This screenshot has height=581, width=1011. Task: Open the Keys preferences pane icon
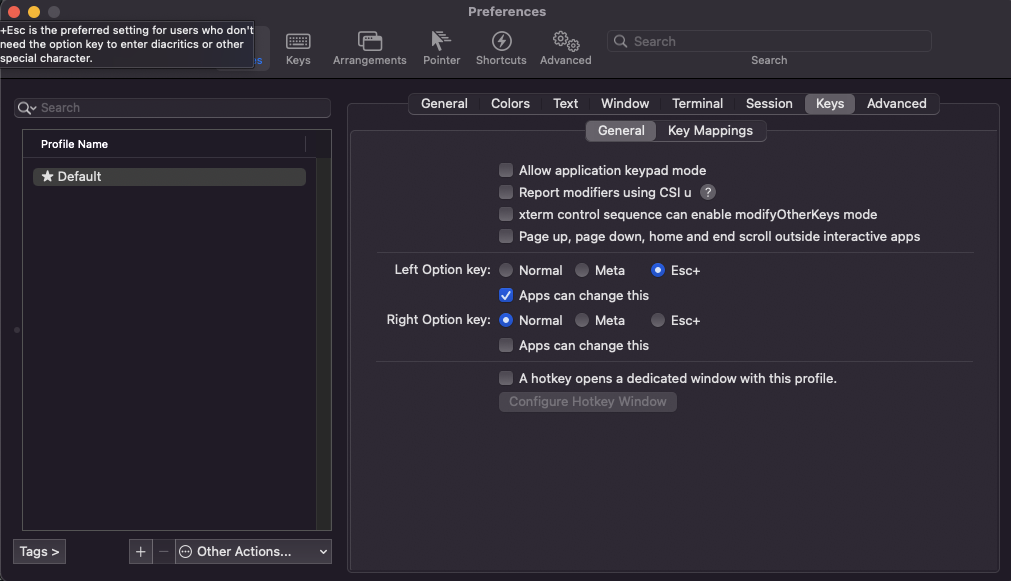(298, 46)
